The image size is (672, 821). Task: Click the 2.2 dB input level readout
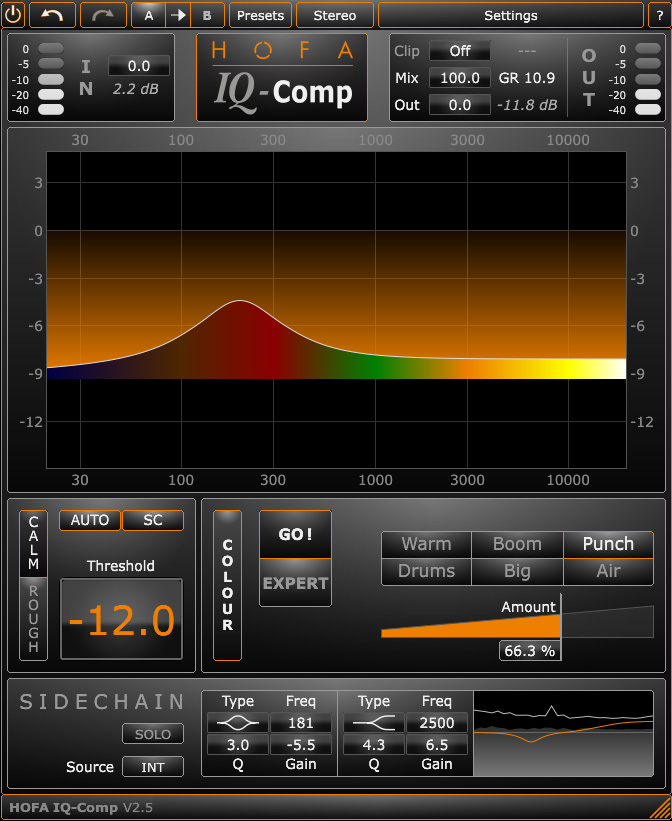(135, 89)
